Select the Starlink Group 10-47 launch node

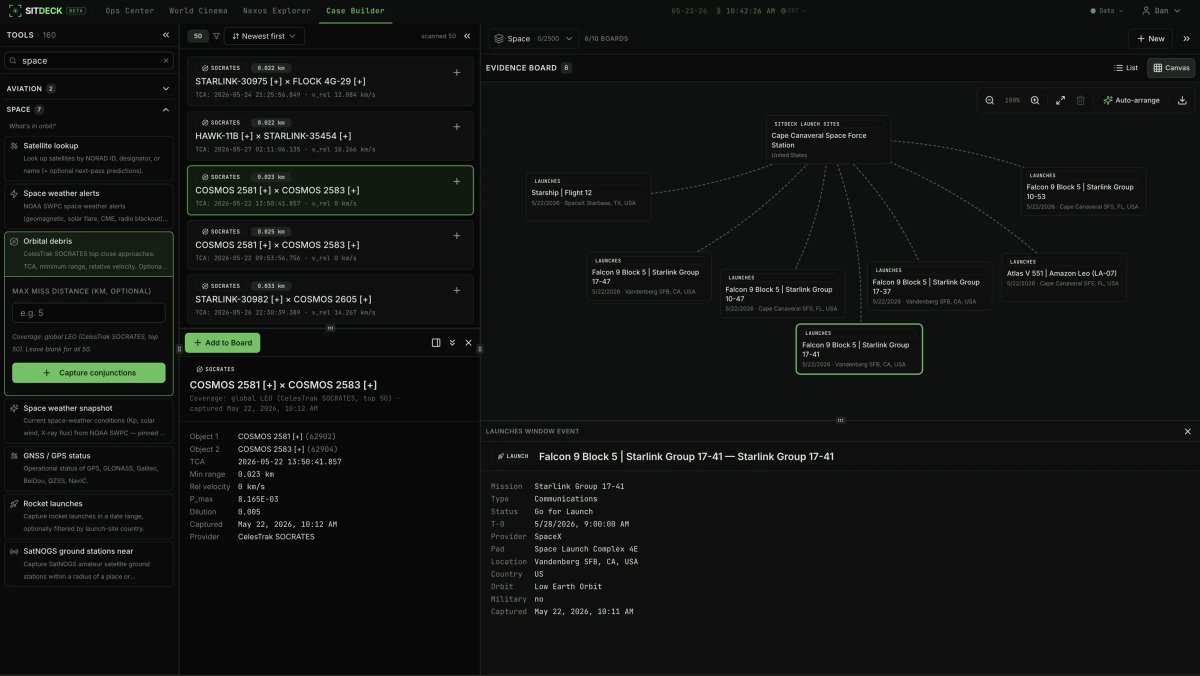[782, 294]
